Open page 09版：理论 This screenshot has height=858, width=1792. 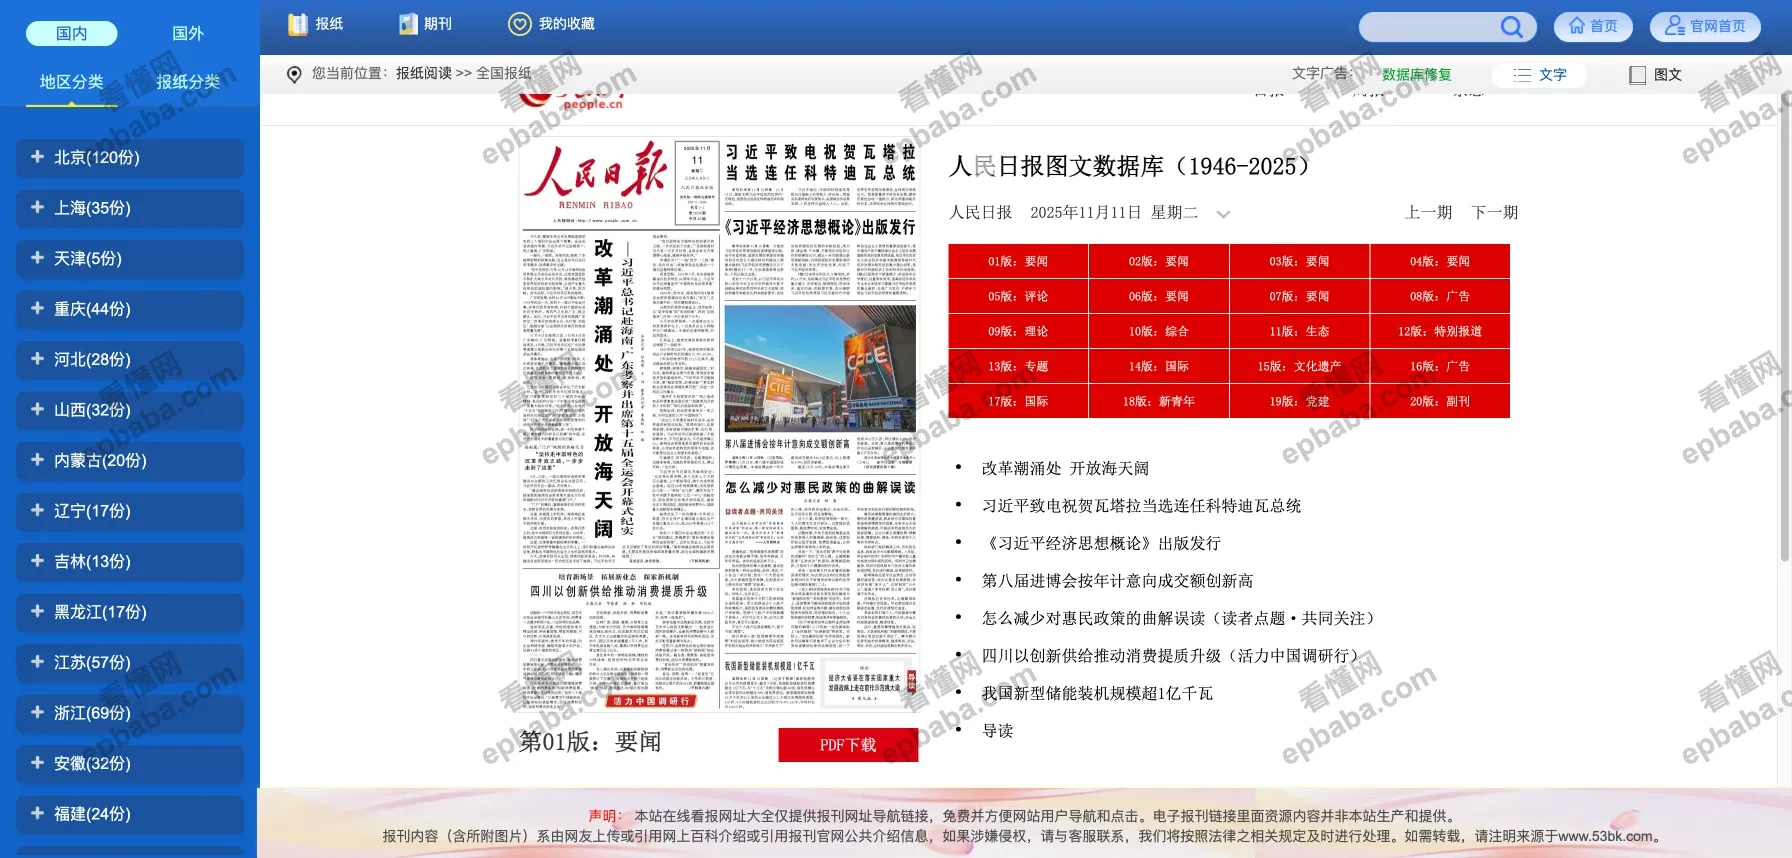(1018, 331)
